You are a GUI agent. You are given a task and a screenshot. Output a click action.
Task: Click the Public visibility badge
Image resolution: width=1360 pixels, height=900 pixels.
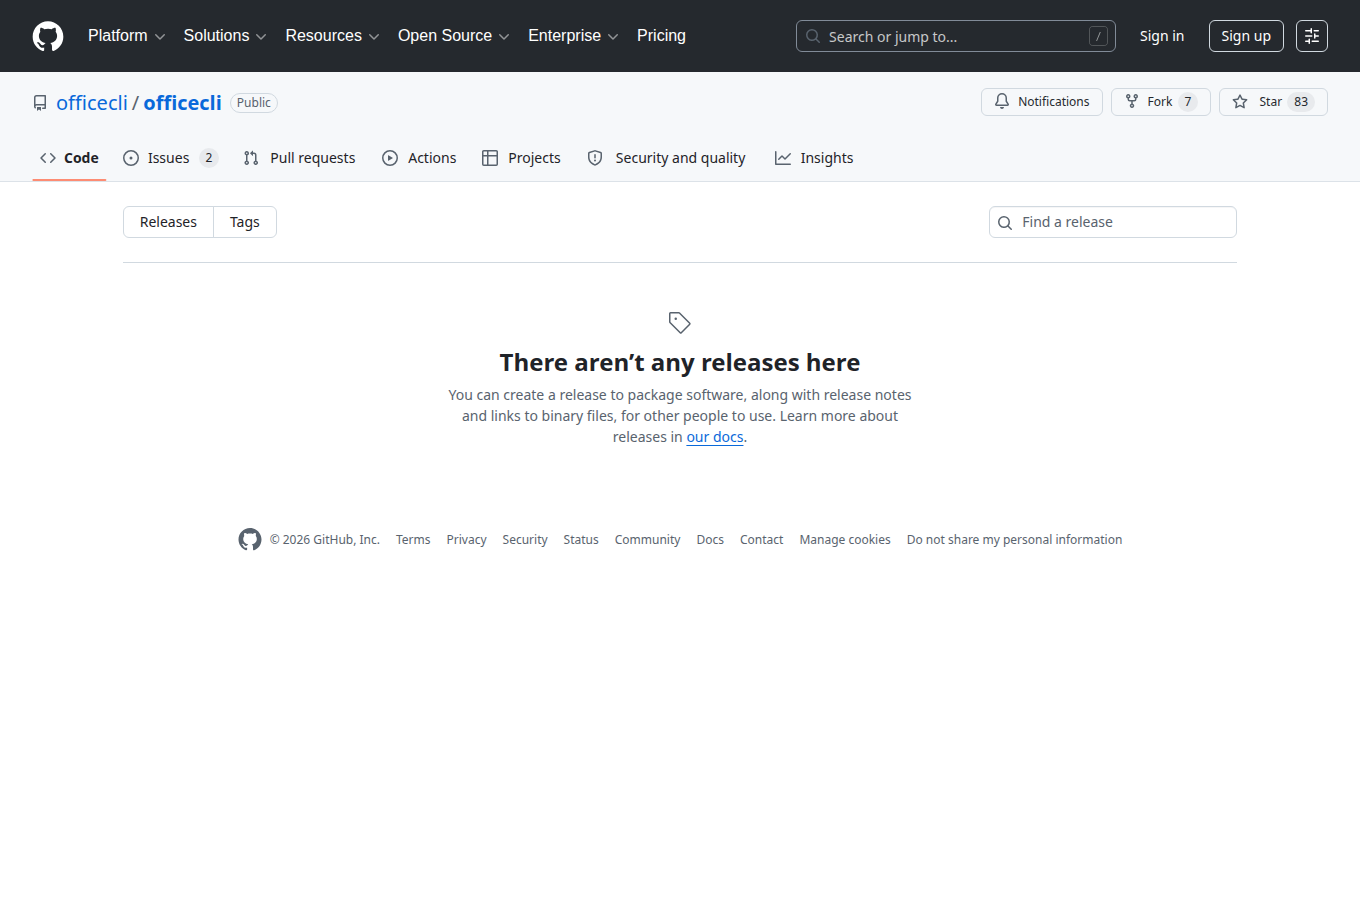[x=254, y=103]
